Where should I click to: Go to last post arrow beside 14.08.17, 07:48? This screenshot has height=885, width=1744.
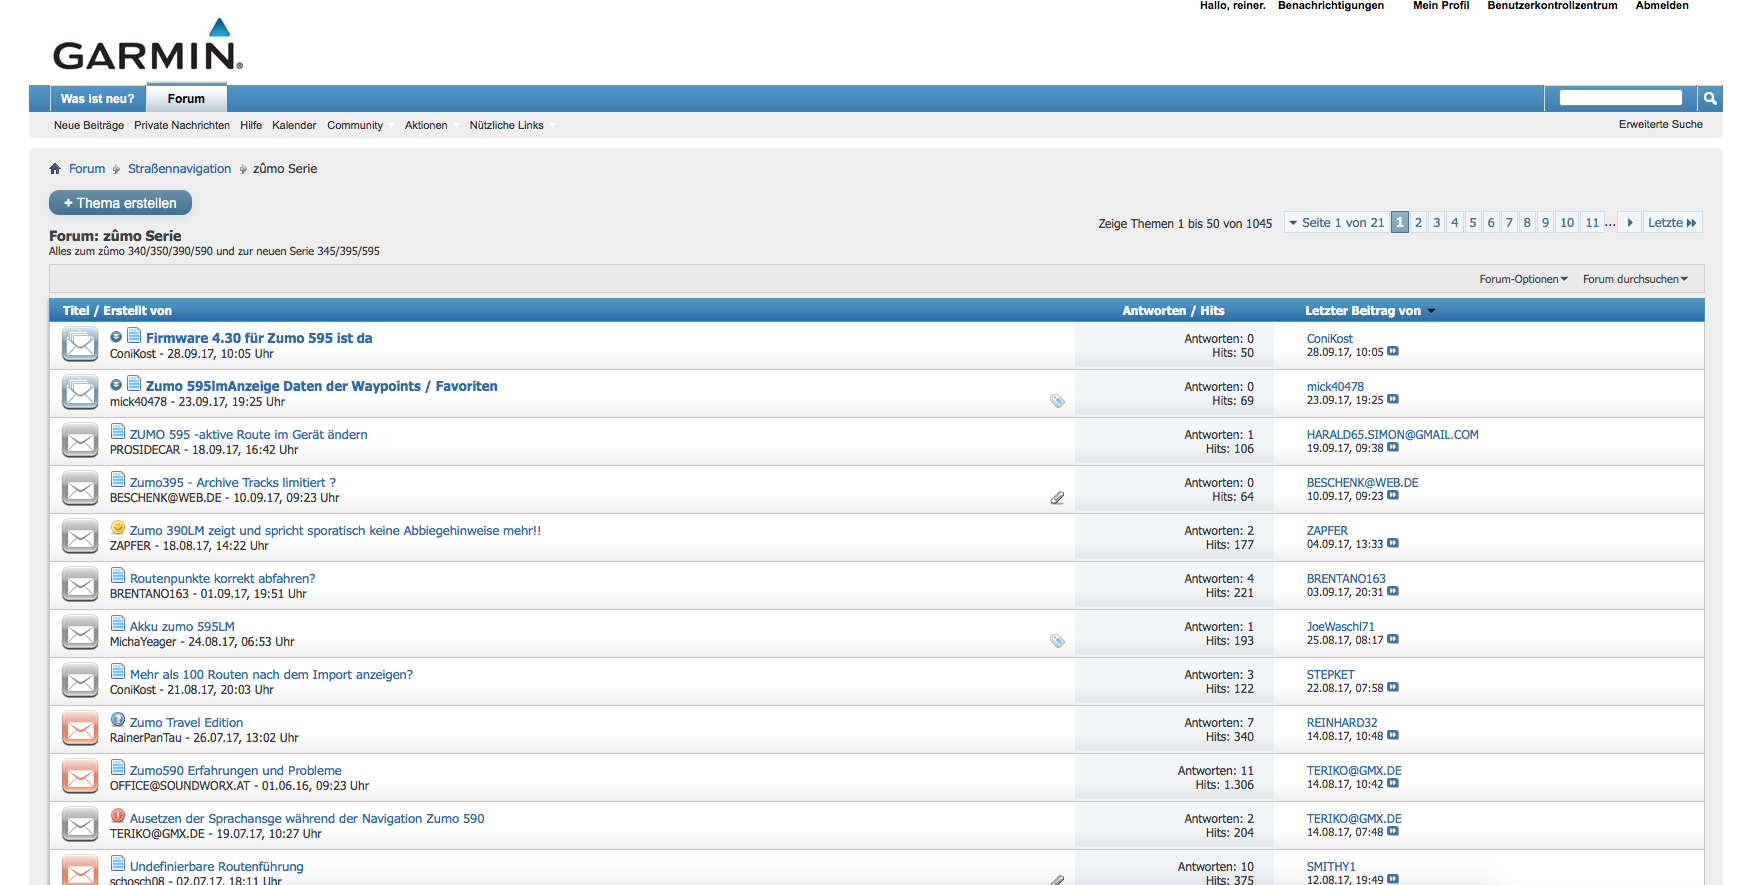[x=1393, y=831]
